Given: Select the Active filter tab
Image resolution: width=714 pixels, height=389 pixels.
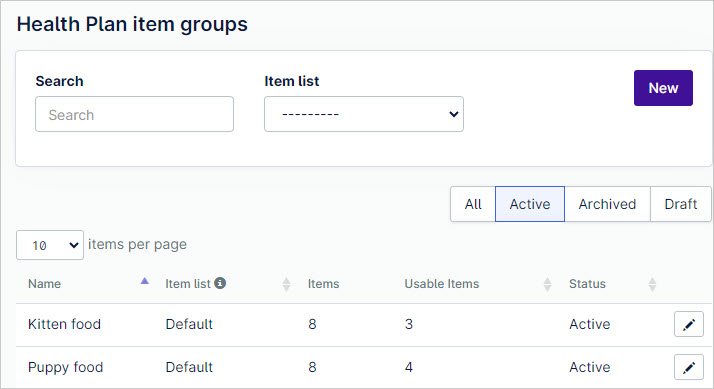Looking at the screenshot, I should point(530,204).
